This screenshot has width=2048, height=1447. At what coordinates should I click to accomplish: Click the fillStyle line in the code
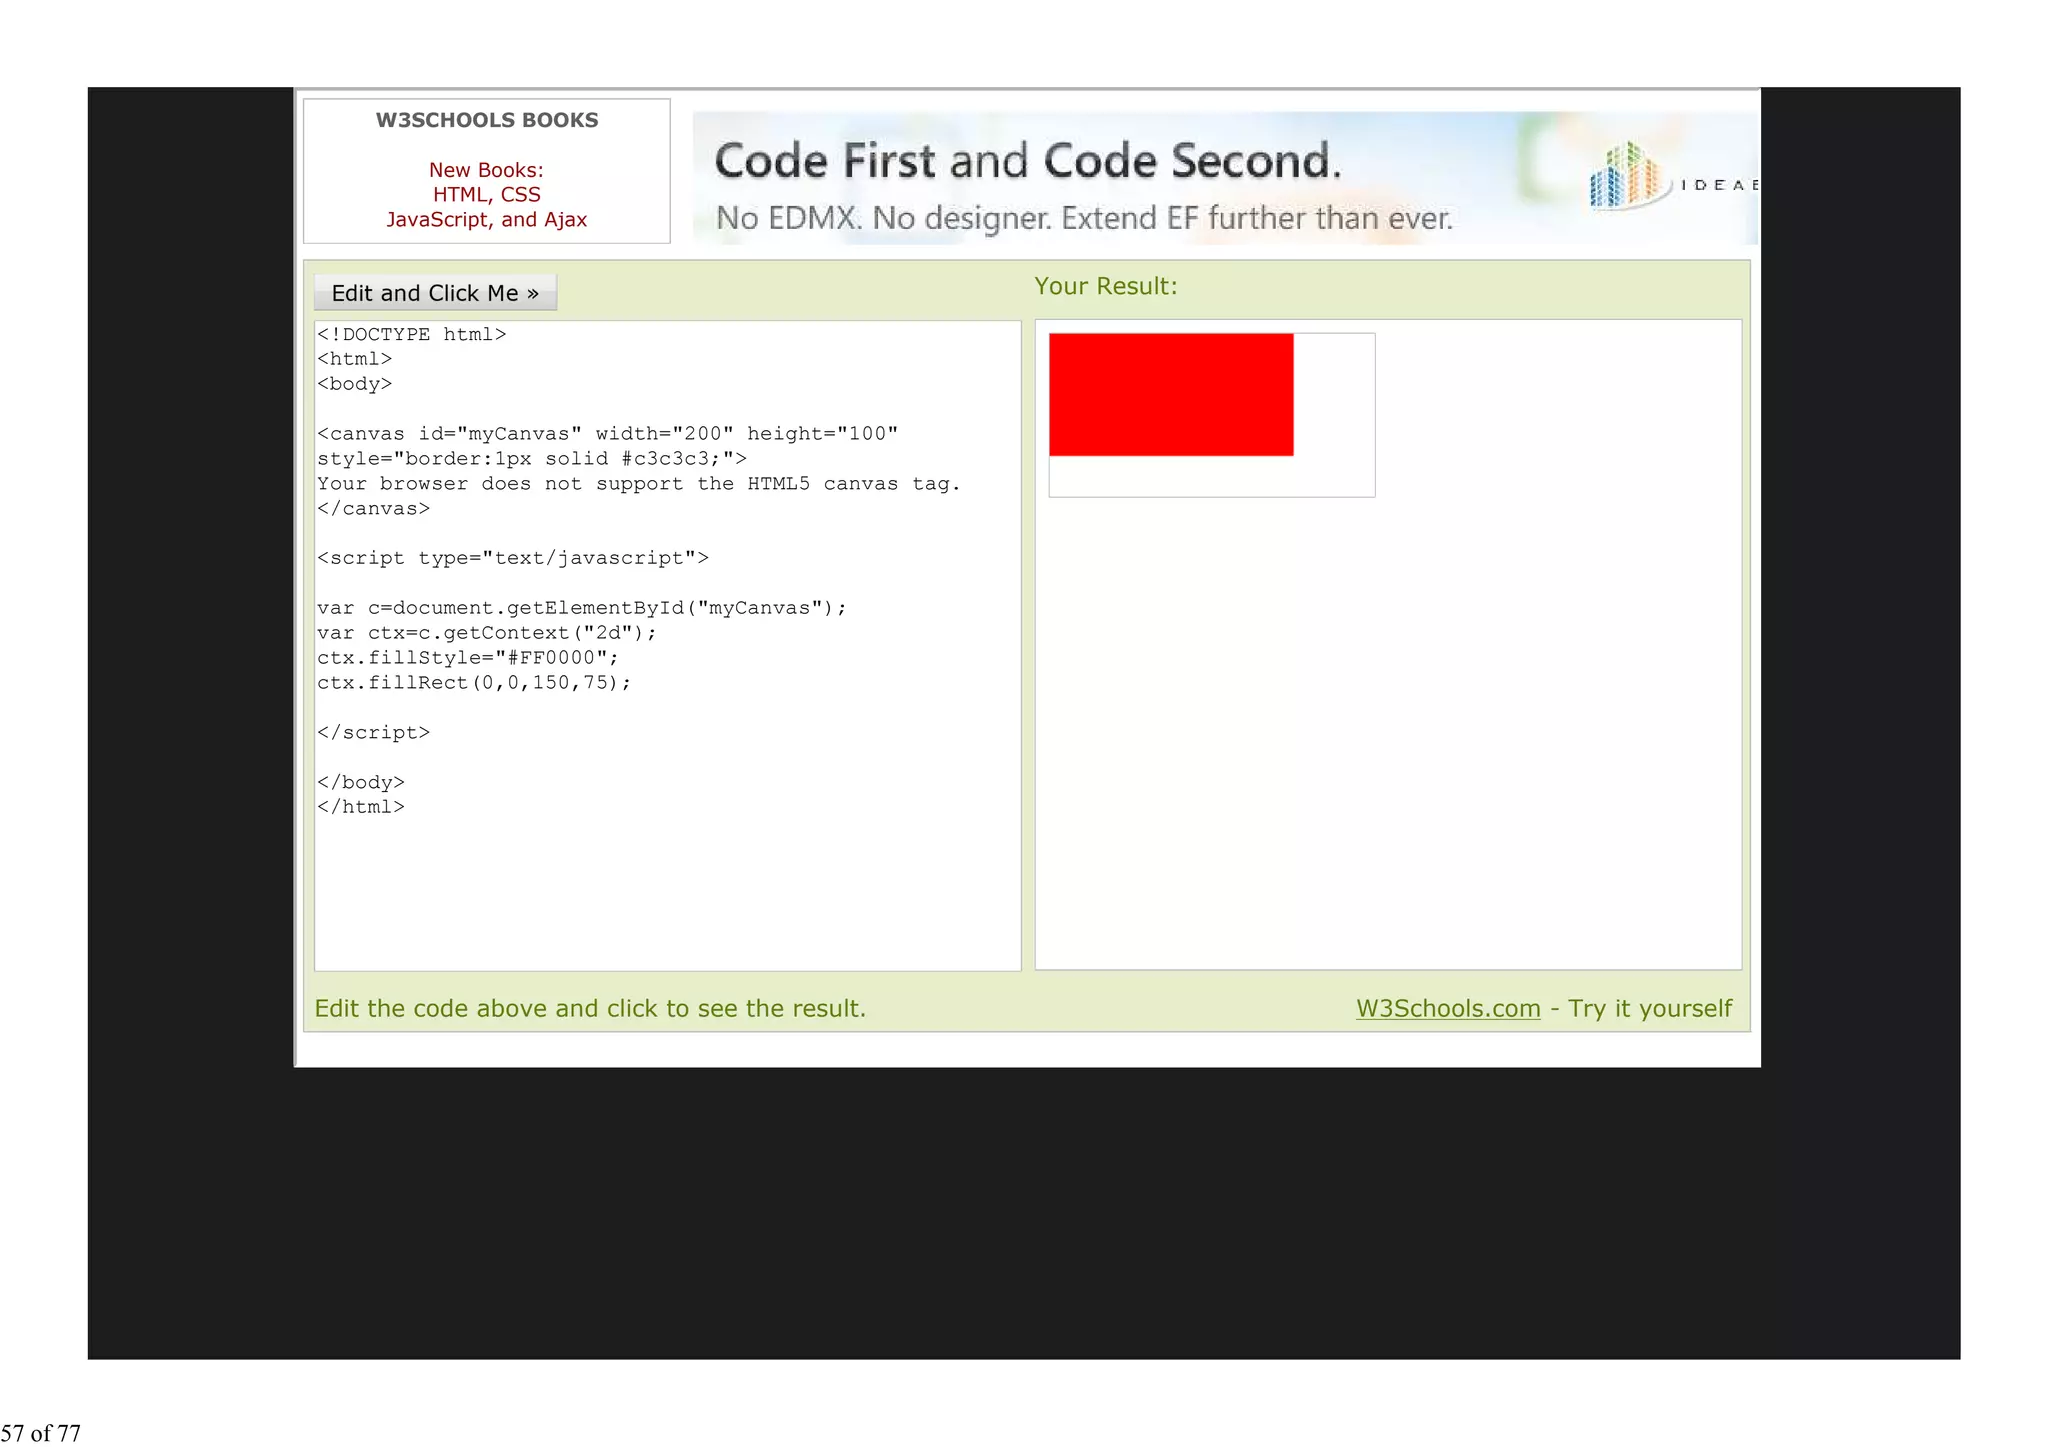[x=468, y=658]
